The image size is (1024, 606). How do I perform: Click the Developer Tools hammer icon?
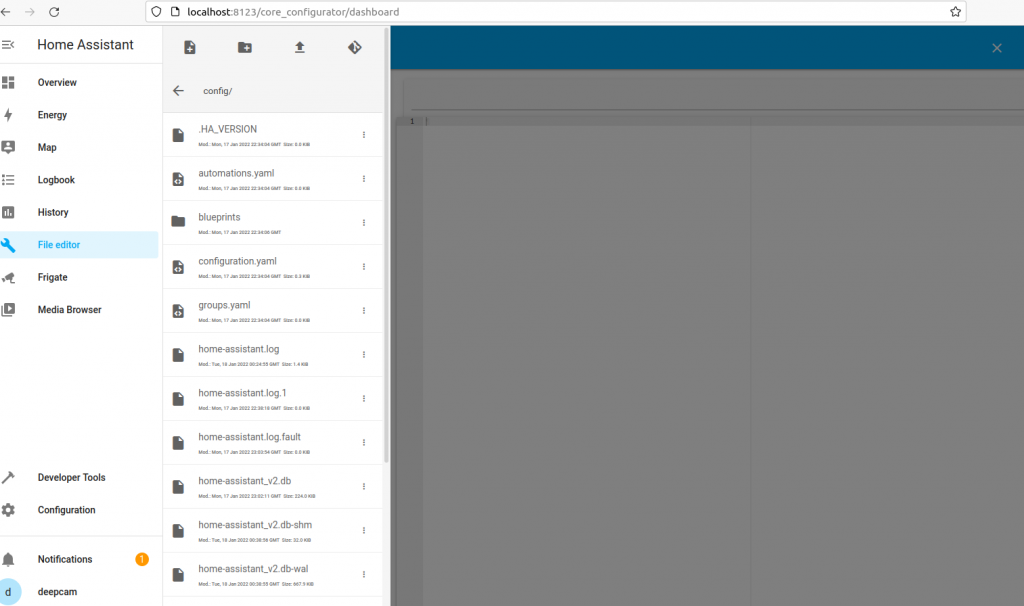(x=8, y=477)
